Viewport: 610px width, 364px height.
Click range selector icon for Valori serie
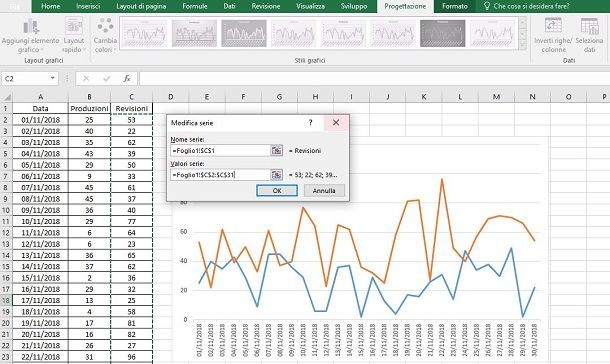click(x=276, y=175)
